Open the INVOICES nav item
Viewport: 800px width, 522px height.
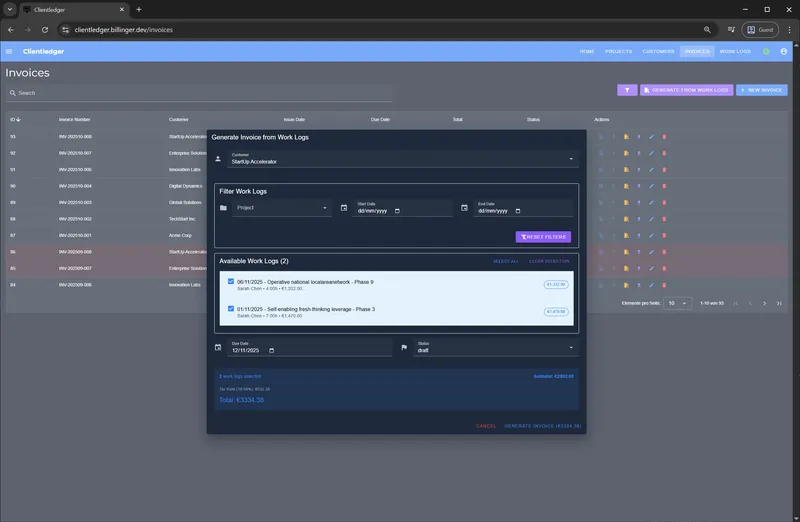tap(697, 52)
